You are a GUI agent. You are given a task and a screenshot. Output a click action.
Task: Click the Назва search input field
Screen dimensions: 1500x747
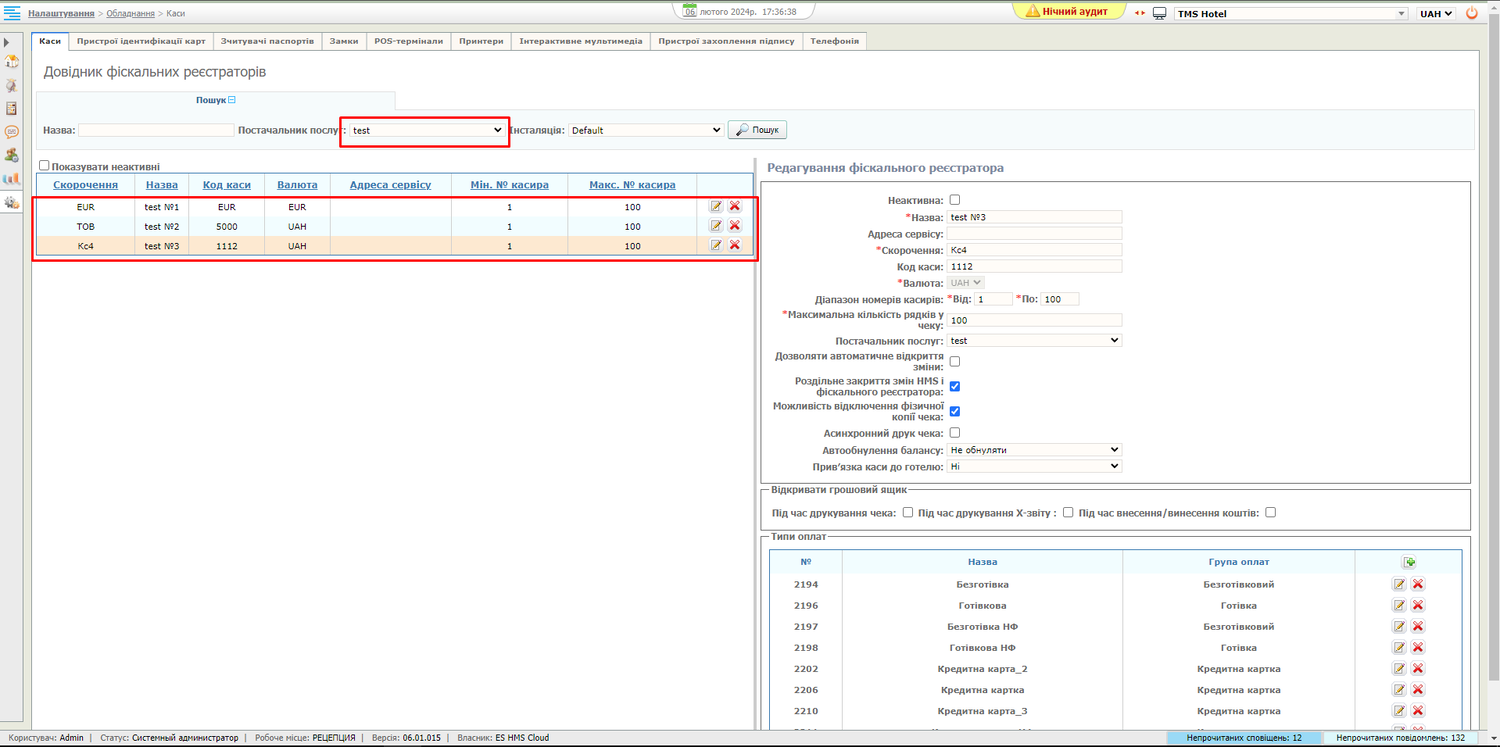(x=156, y=130)
